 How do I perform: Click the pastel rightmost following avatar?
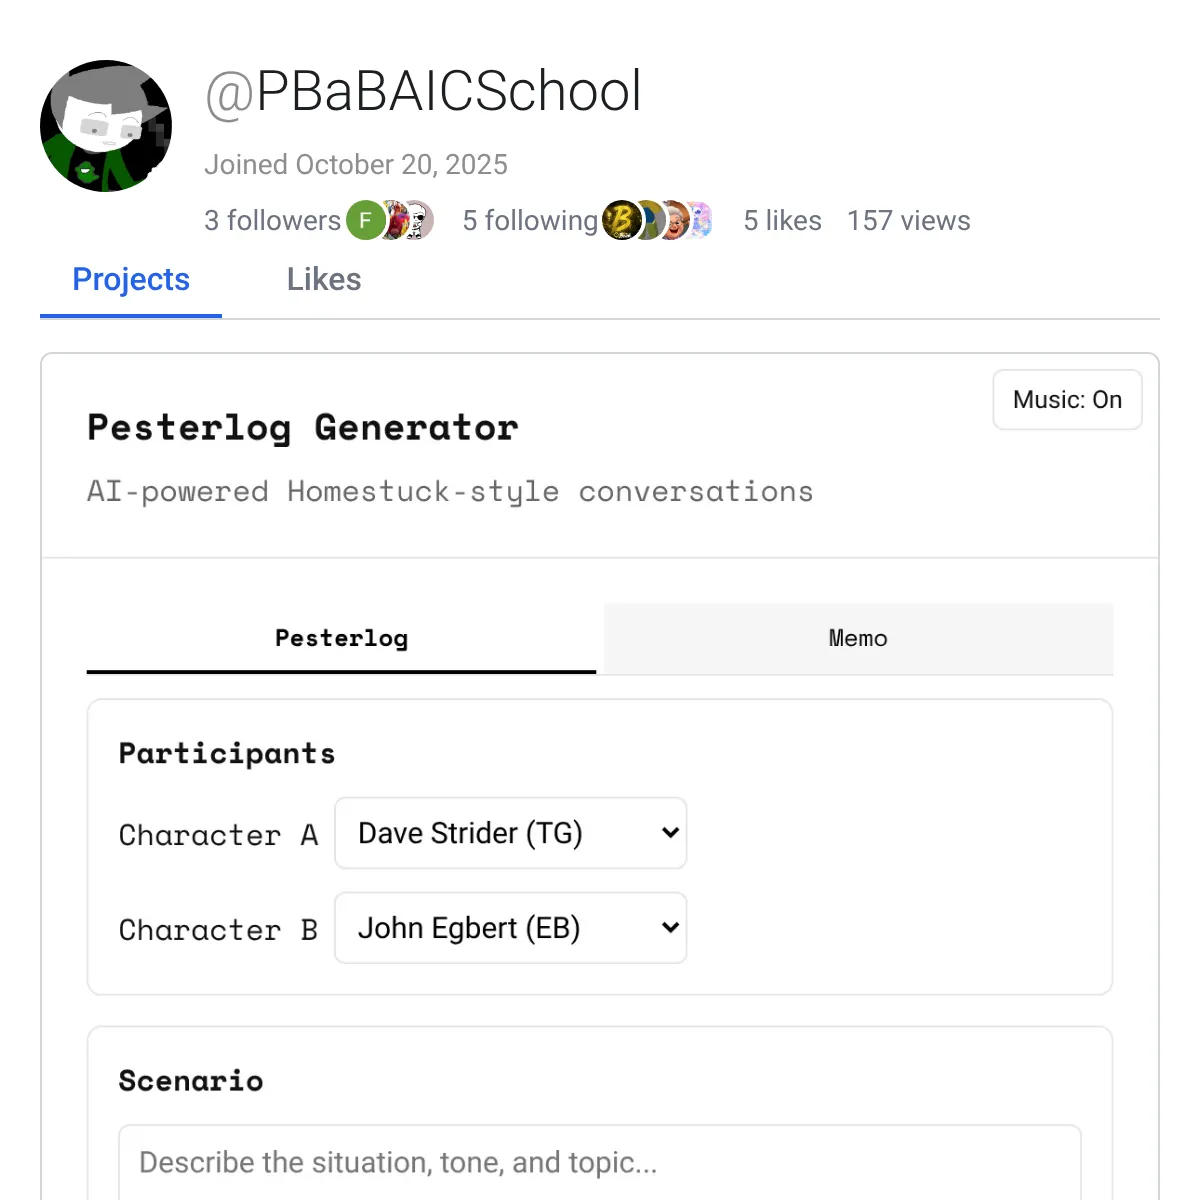701,221
